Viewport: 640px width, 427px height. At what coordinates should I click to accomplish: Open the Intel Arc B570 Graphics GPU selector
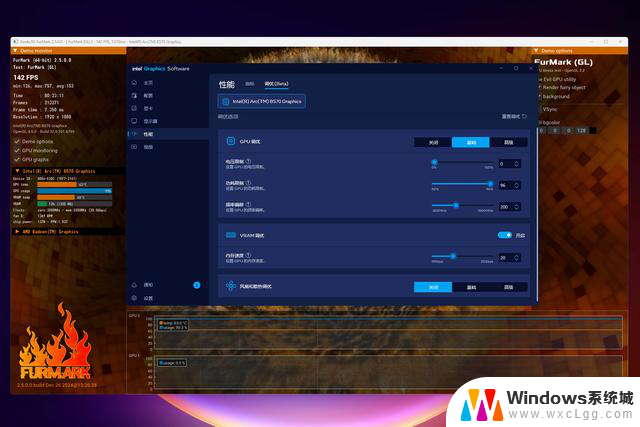[x=262, y=101]
